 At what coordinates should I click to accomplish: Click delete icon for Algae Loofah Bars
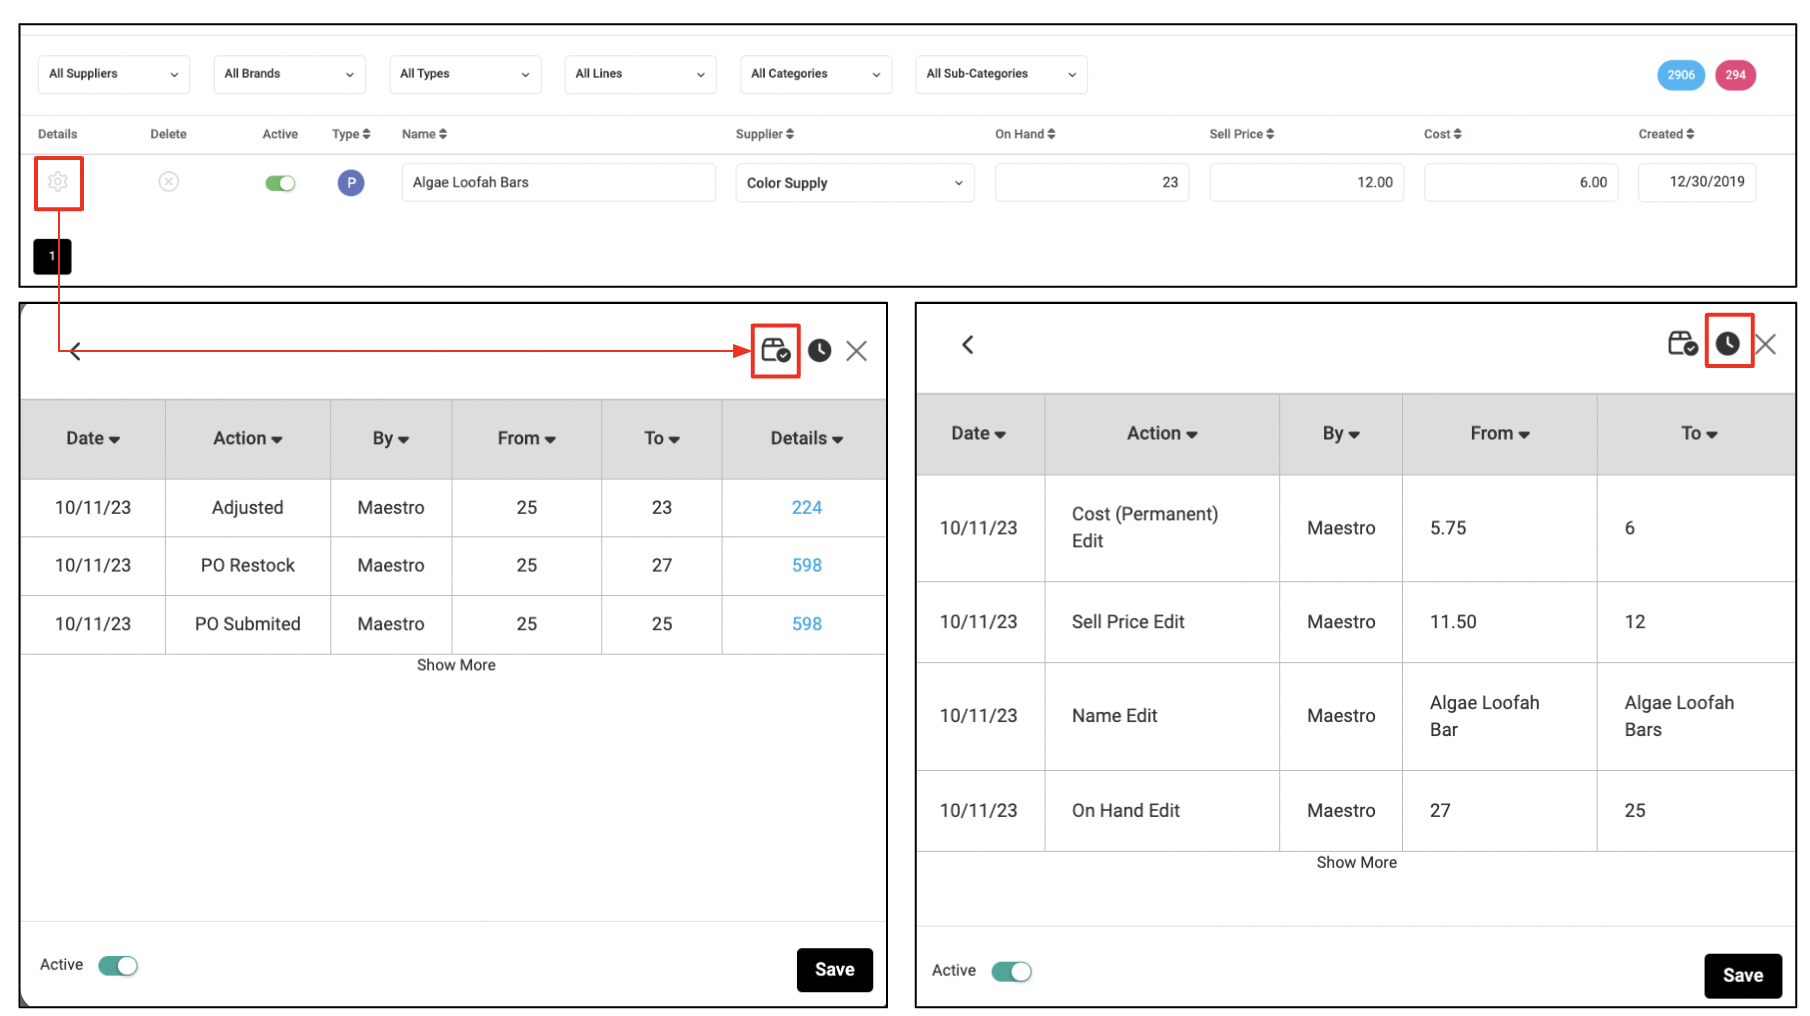point(169,181)
